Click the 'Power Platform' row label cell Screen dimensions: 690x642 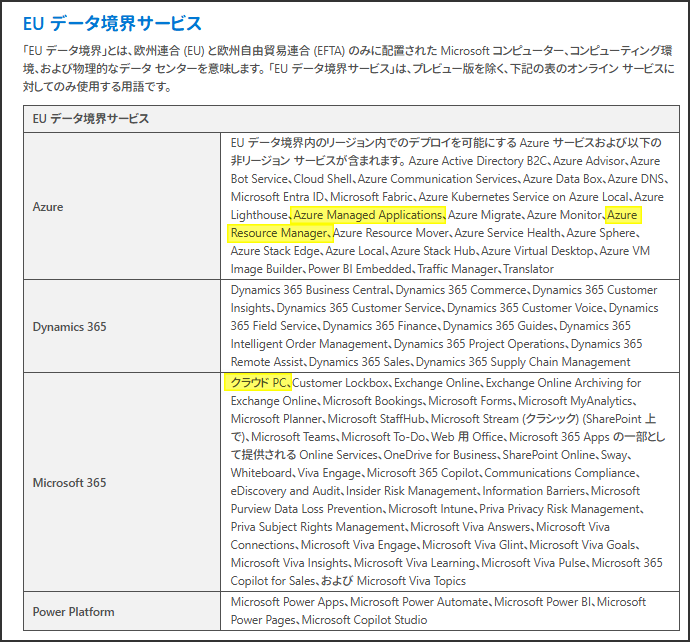[x=122, y=611]
